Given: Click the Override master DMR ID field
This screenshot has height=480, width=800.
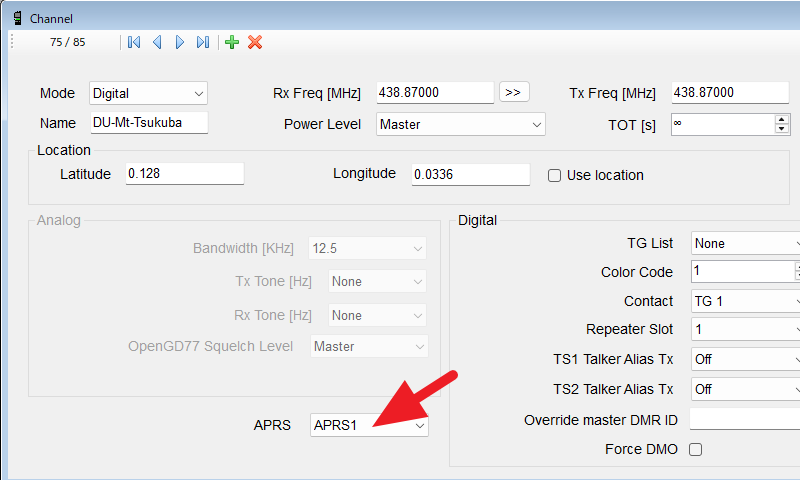Looking at the screenshot, I should click(x=745, y=419).
